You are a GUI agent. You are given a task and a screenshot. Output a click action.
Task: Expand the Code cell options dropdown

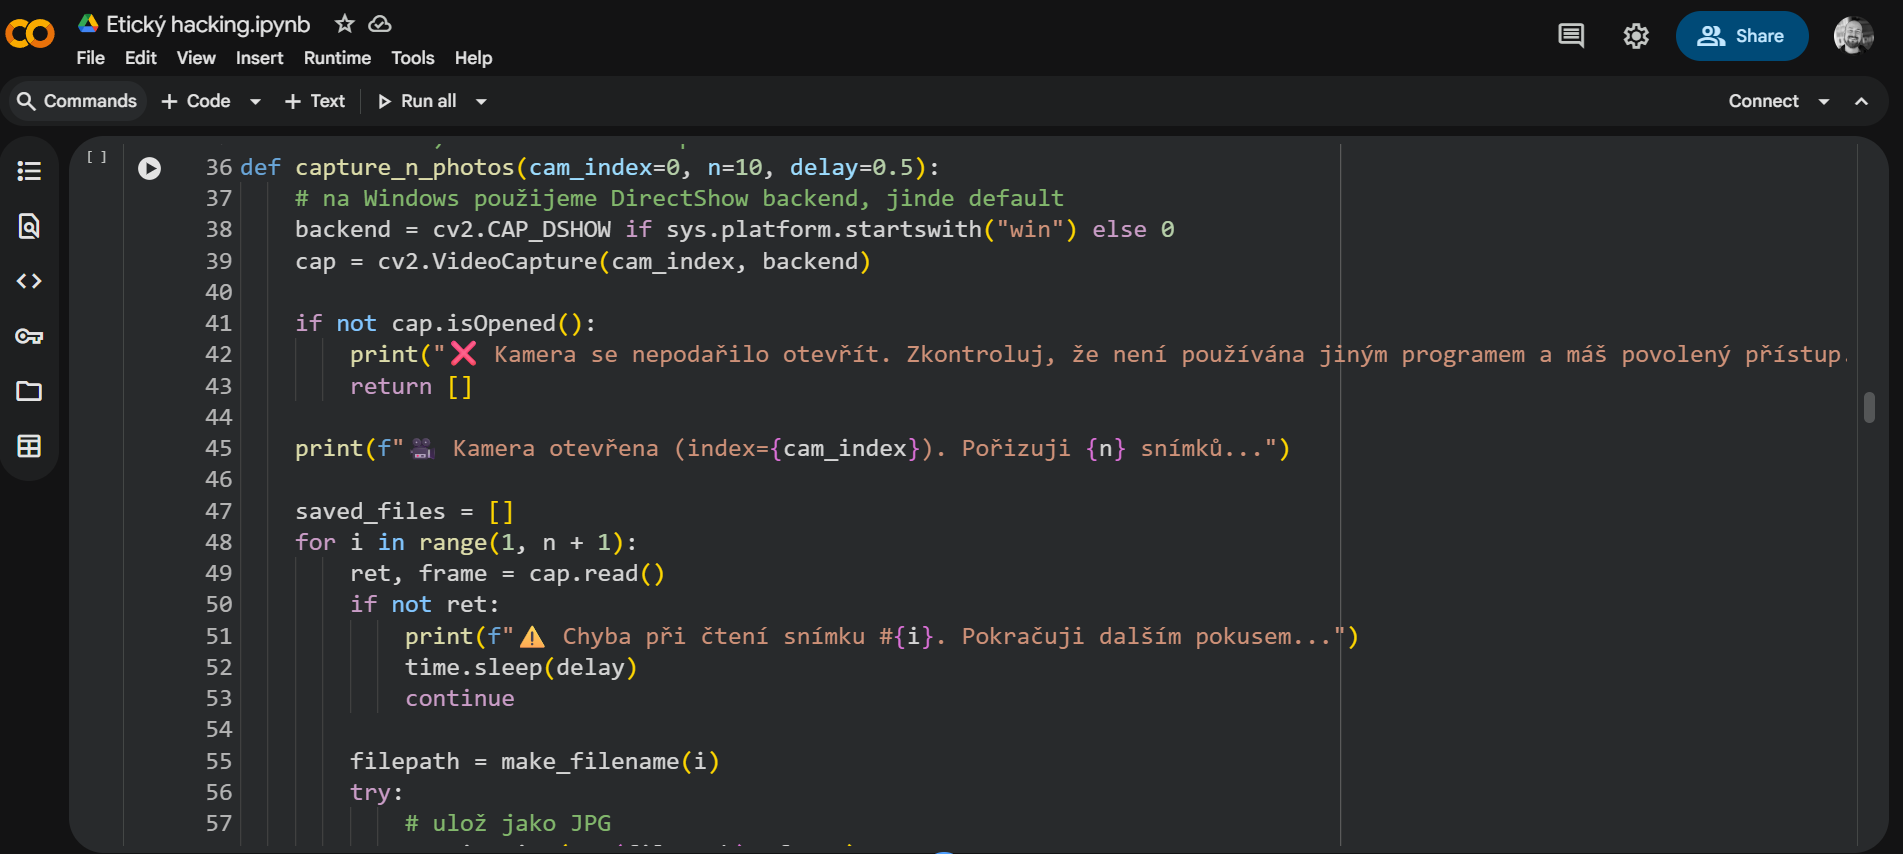[x=255, y=101]
